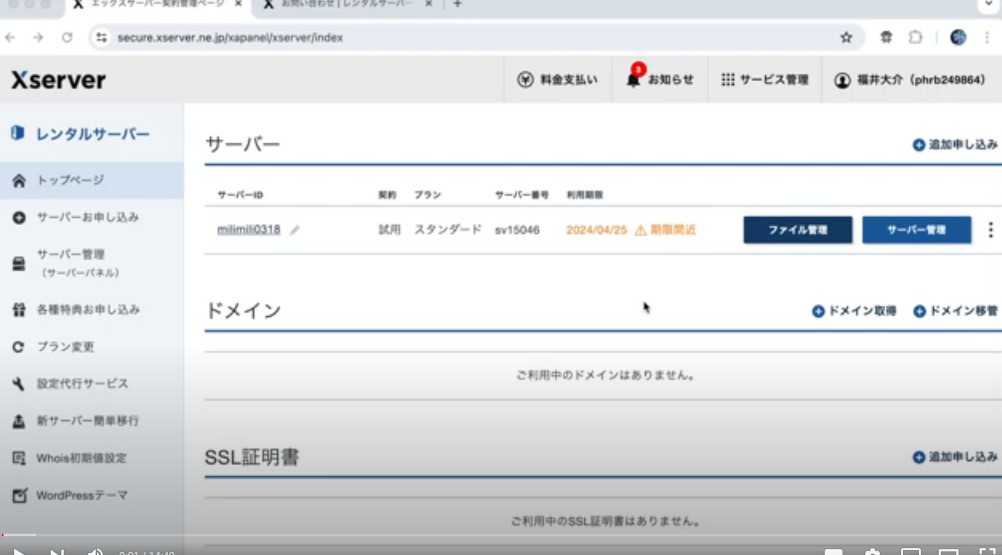1002x555 pixels.
Task: Click server icon beside サーバー管理 sidebar
Action: click(x=19, y=264)
